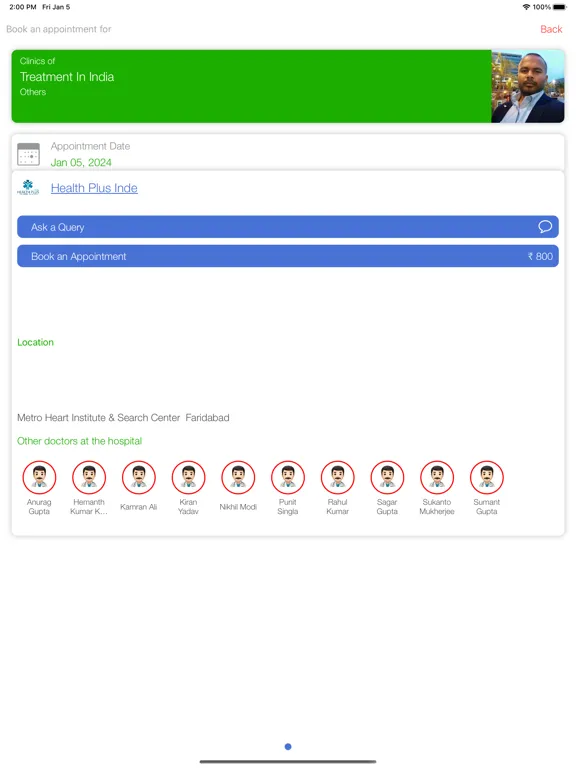The width and height of the screenshot is (576, 768).
Task: Tap the Appointment Date label
Action: (90, 146)
